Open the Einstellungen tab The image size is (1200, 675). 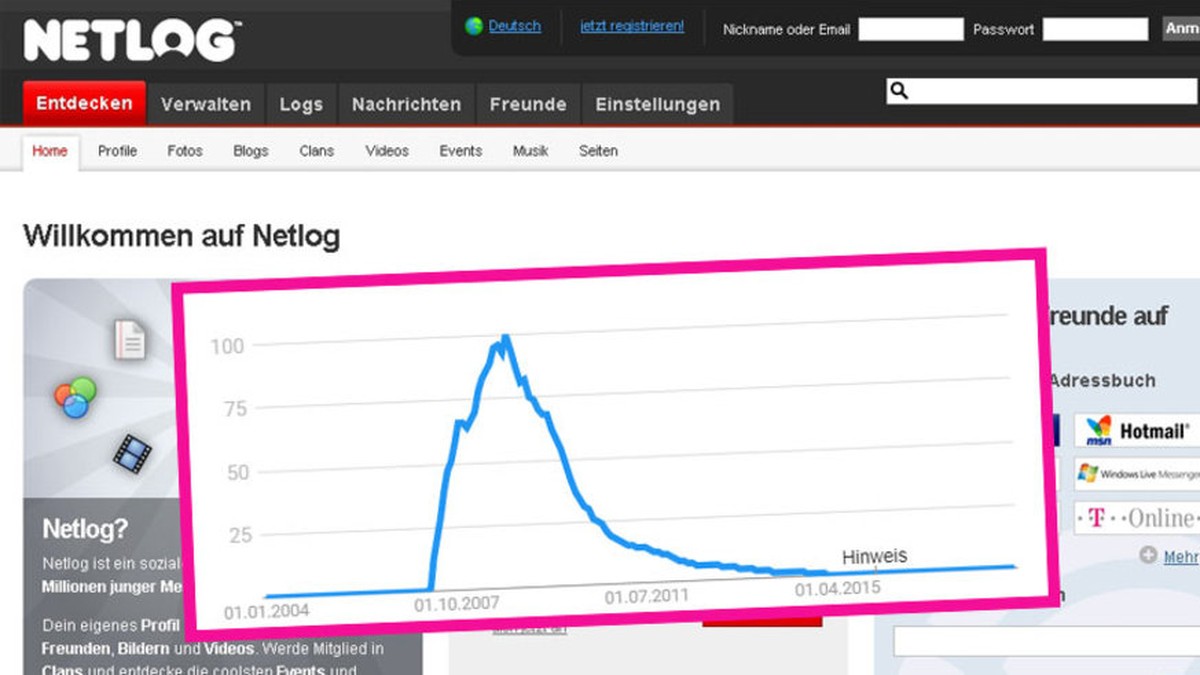coord(658,104)
